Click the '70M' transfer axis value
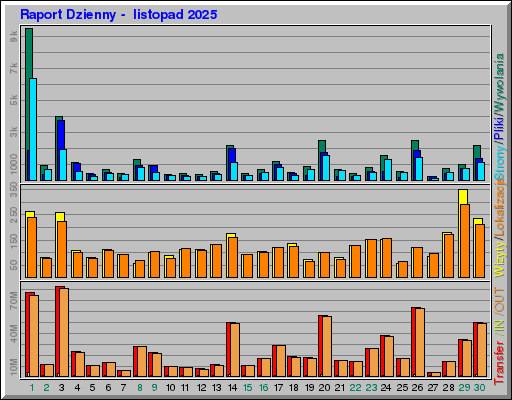512x400 pixels. click(x=14, y=300)
